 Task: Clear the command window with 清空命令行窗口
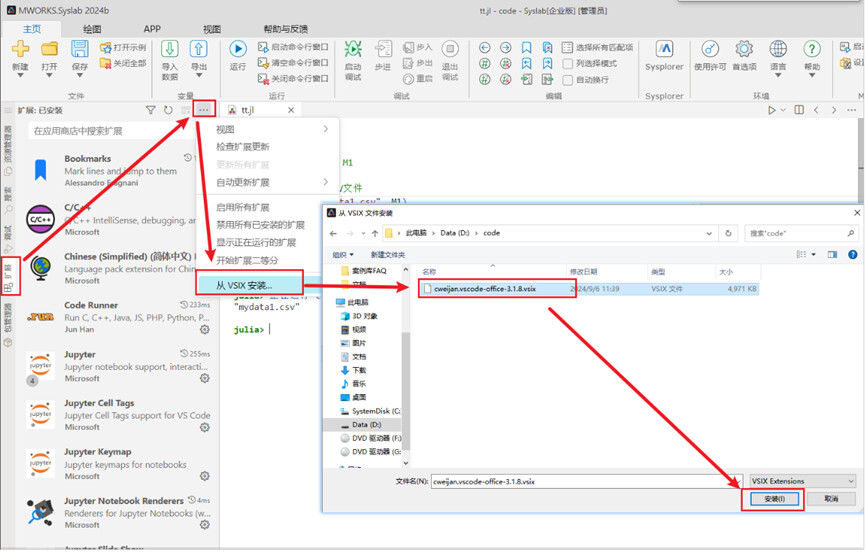[x=293, y=62]
